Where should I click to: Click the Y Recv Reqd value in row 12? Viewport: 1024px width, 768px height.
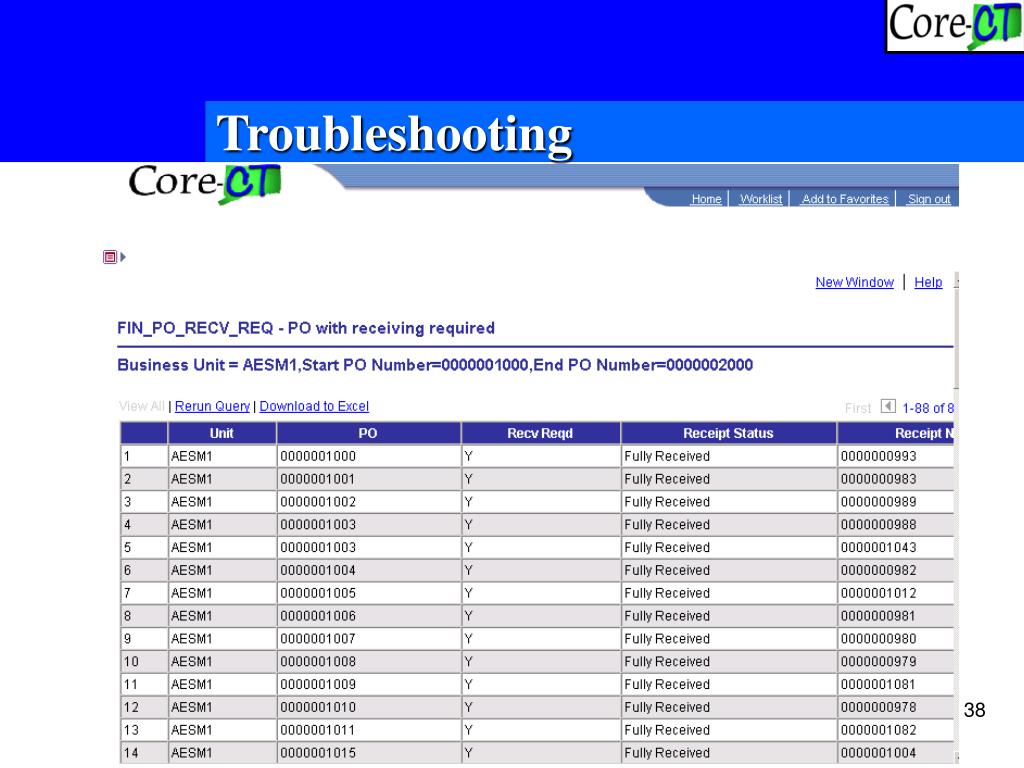[468, 707]
